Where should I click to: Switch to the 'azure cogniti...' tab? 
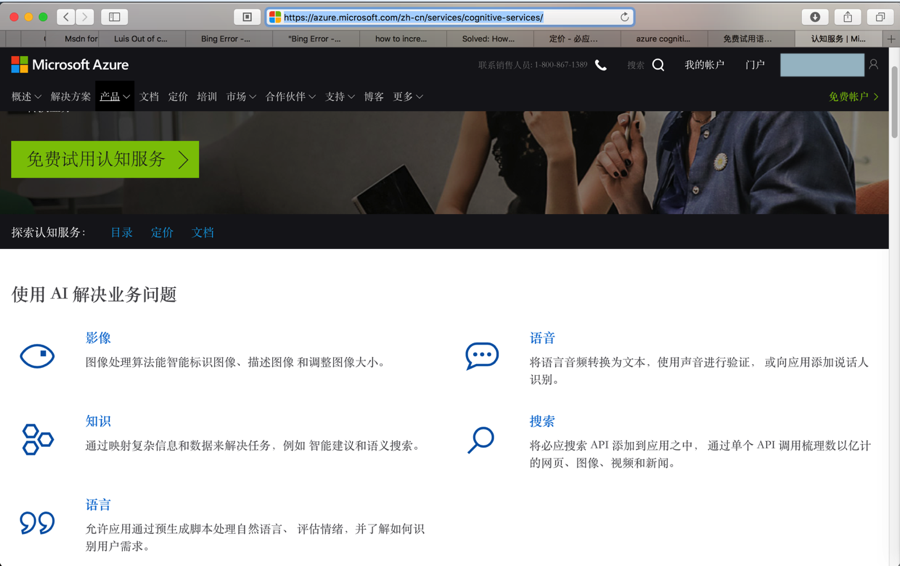pos(663,39)
